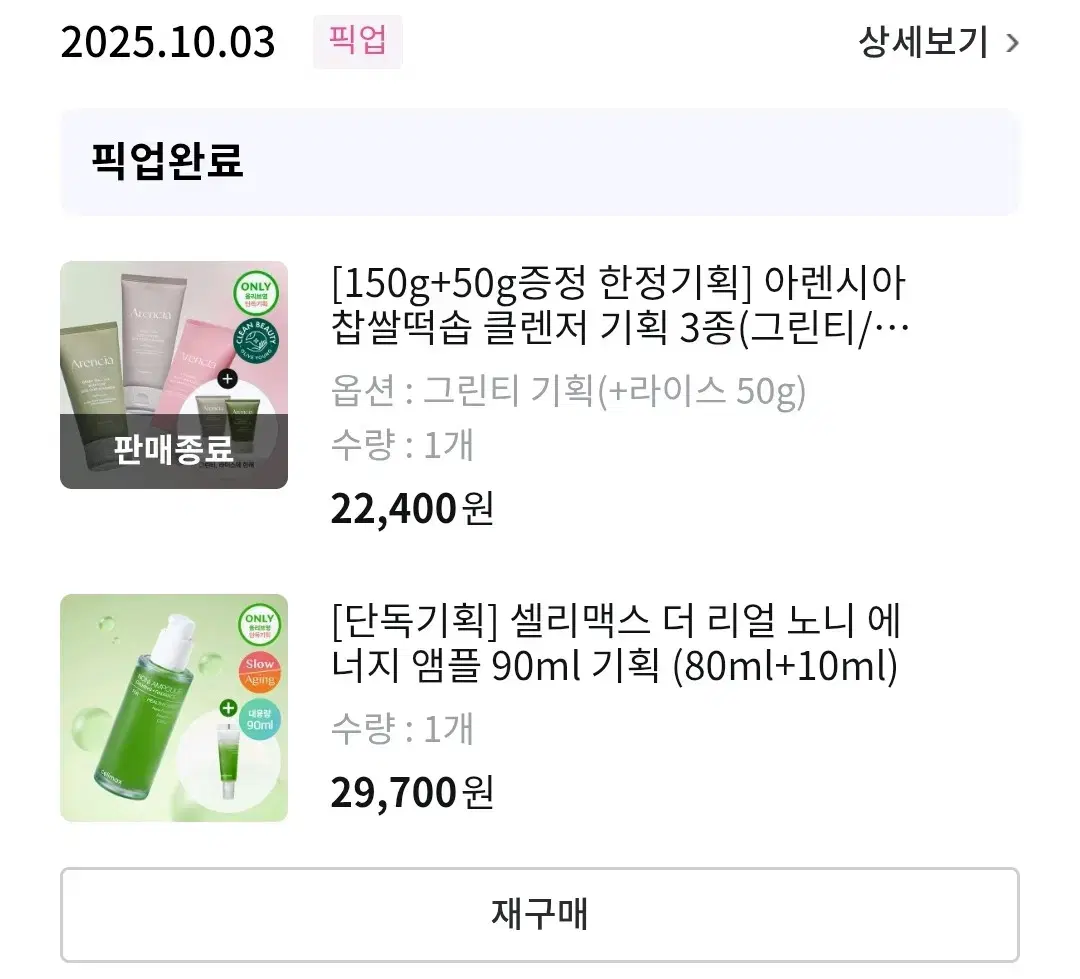Click the 2025.10.03 order date

point(168,43)
